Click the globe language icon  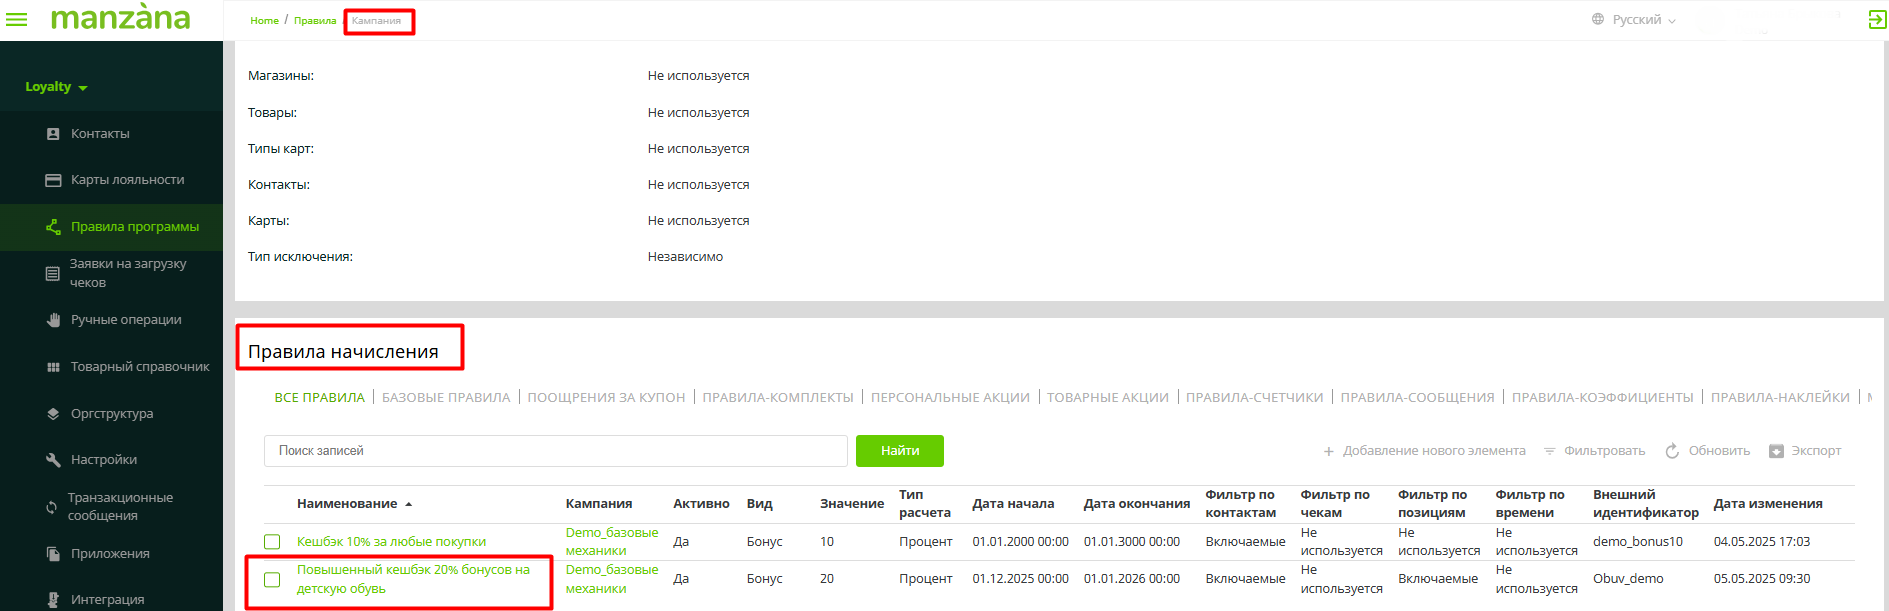1598,19
